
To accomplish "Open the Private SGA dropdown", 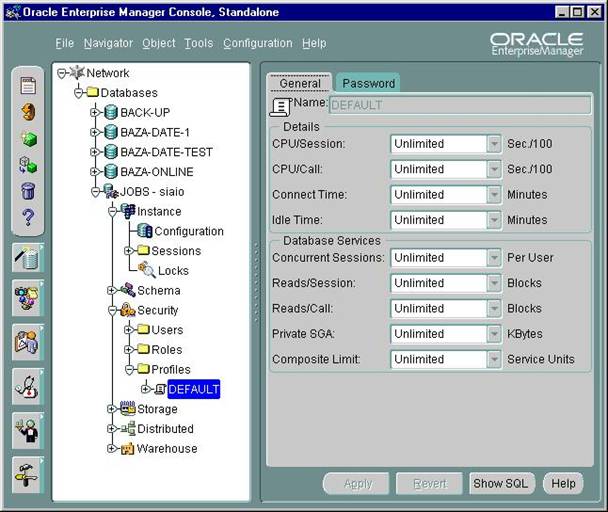I will 493,334.
